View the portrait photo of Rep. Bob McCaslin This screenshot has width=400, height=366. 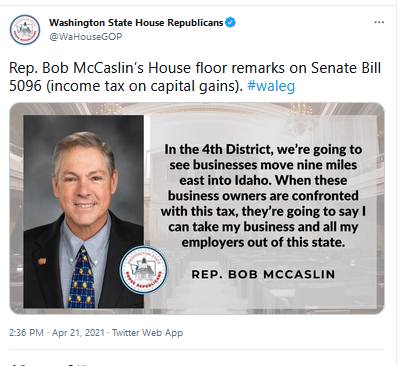pos(84,212)
